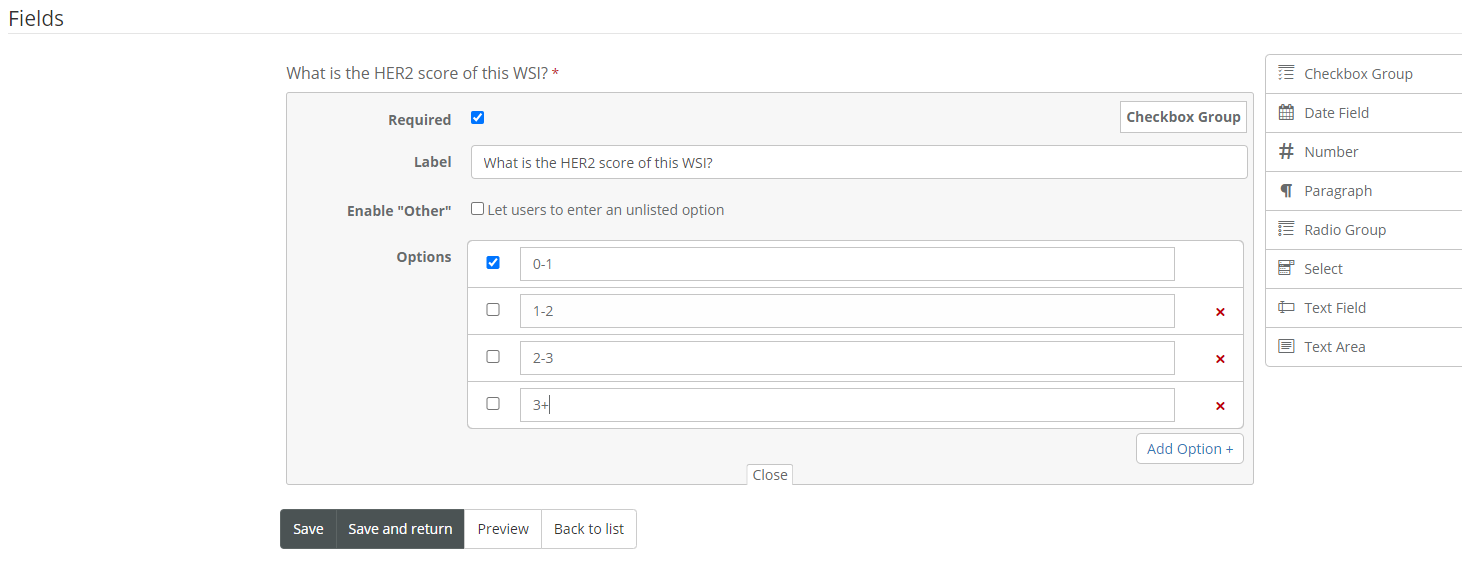Screen dimensions: 1462x568
Task: Tick the checkbox beside the 2-3 option
Action: [x=493, y=357]
